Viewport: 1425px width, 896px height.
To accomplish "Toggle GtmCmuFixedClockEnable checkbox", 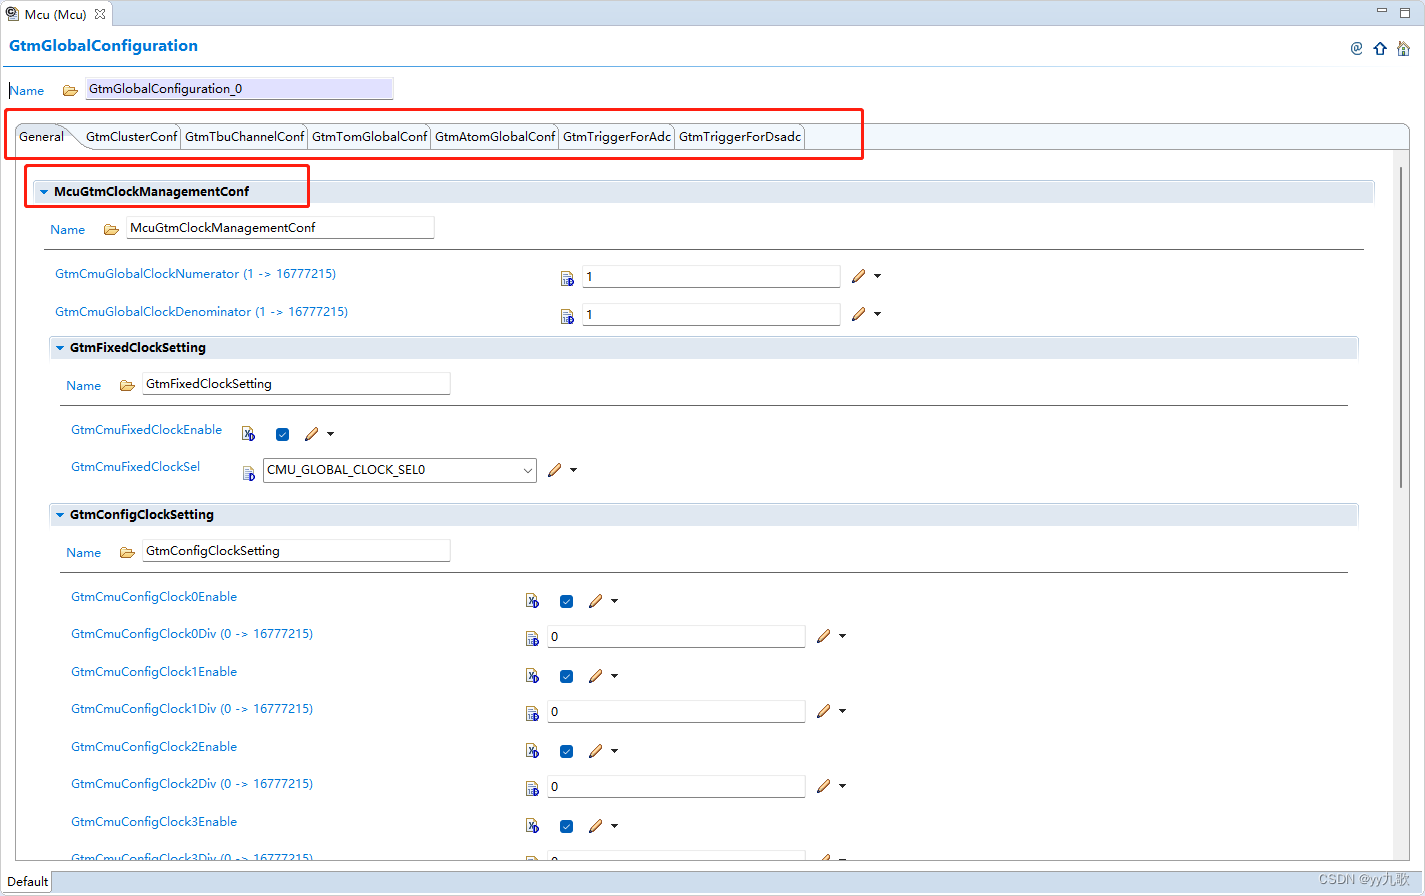I will pos(282,434).
